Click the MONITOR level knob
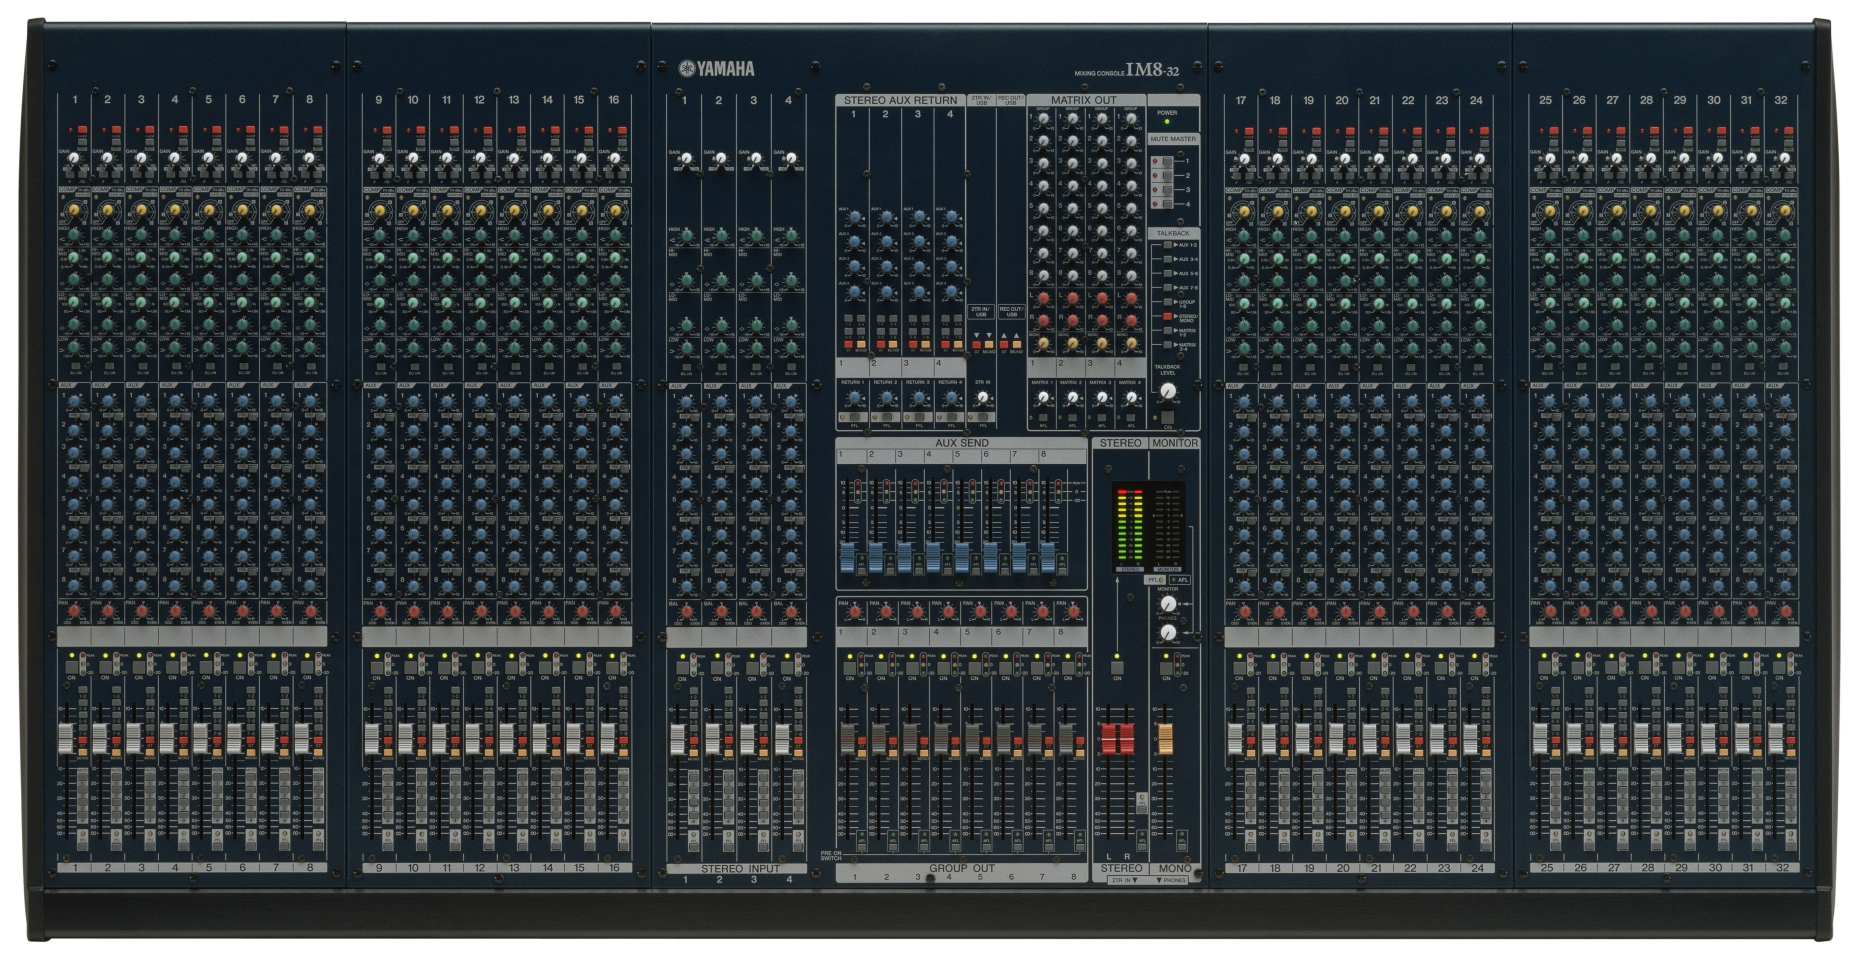Screen dimensions: 1859x959 click(x=1167, y=604)
